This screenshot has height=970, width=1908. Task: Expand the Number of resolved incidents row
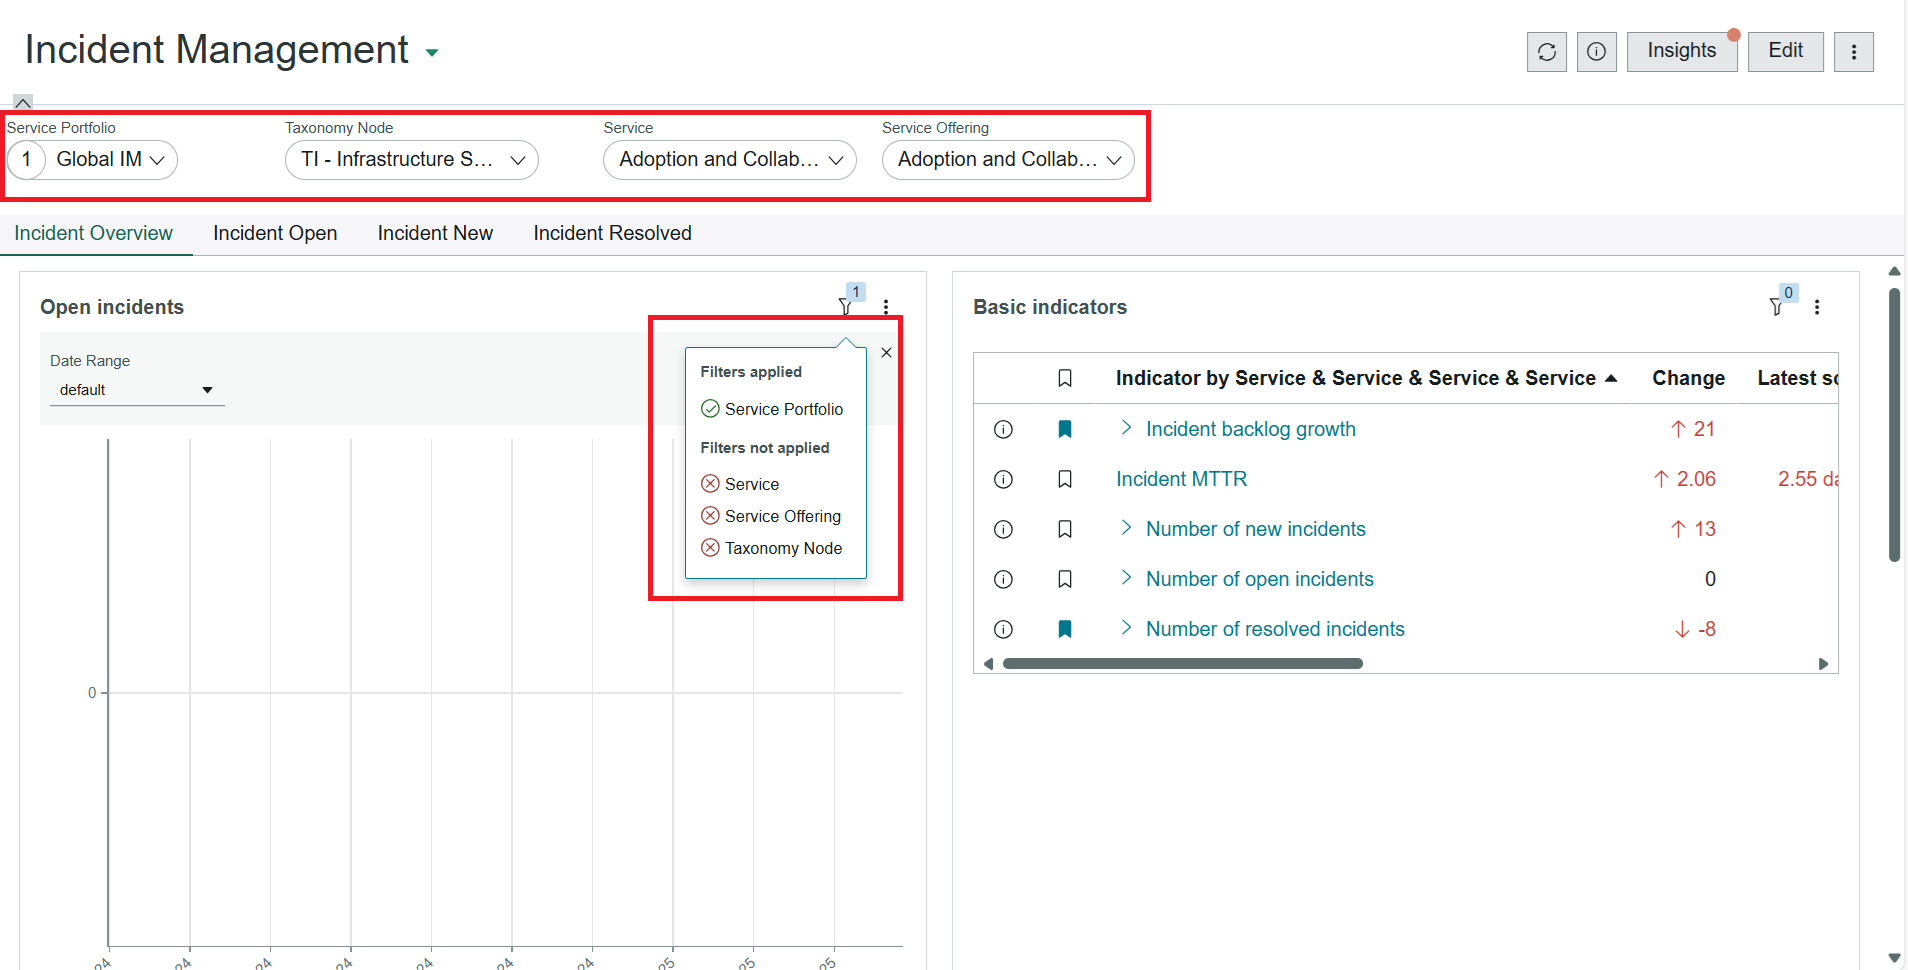point(1126,628)
